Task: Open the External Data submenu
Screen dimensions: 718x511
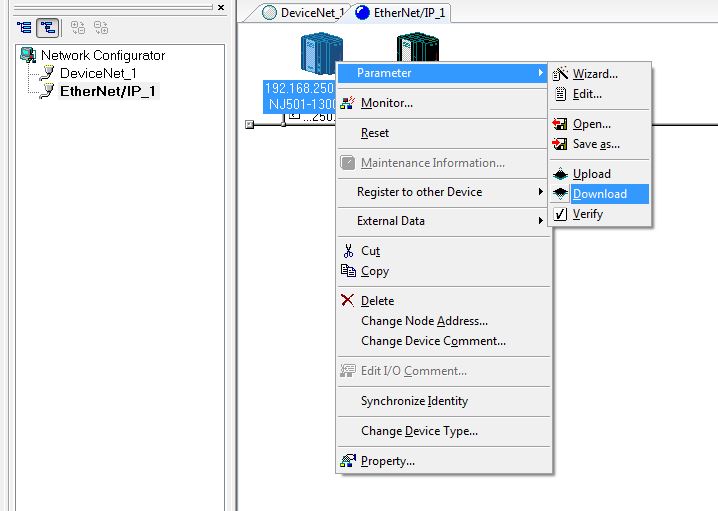Action: pos(443,221)
